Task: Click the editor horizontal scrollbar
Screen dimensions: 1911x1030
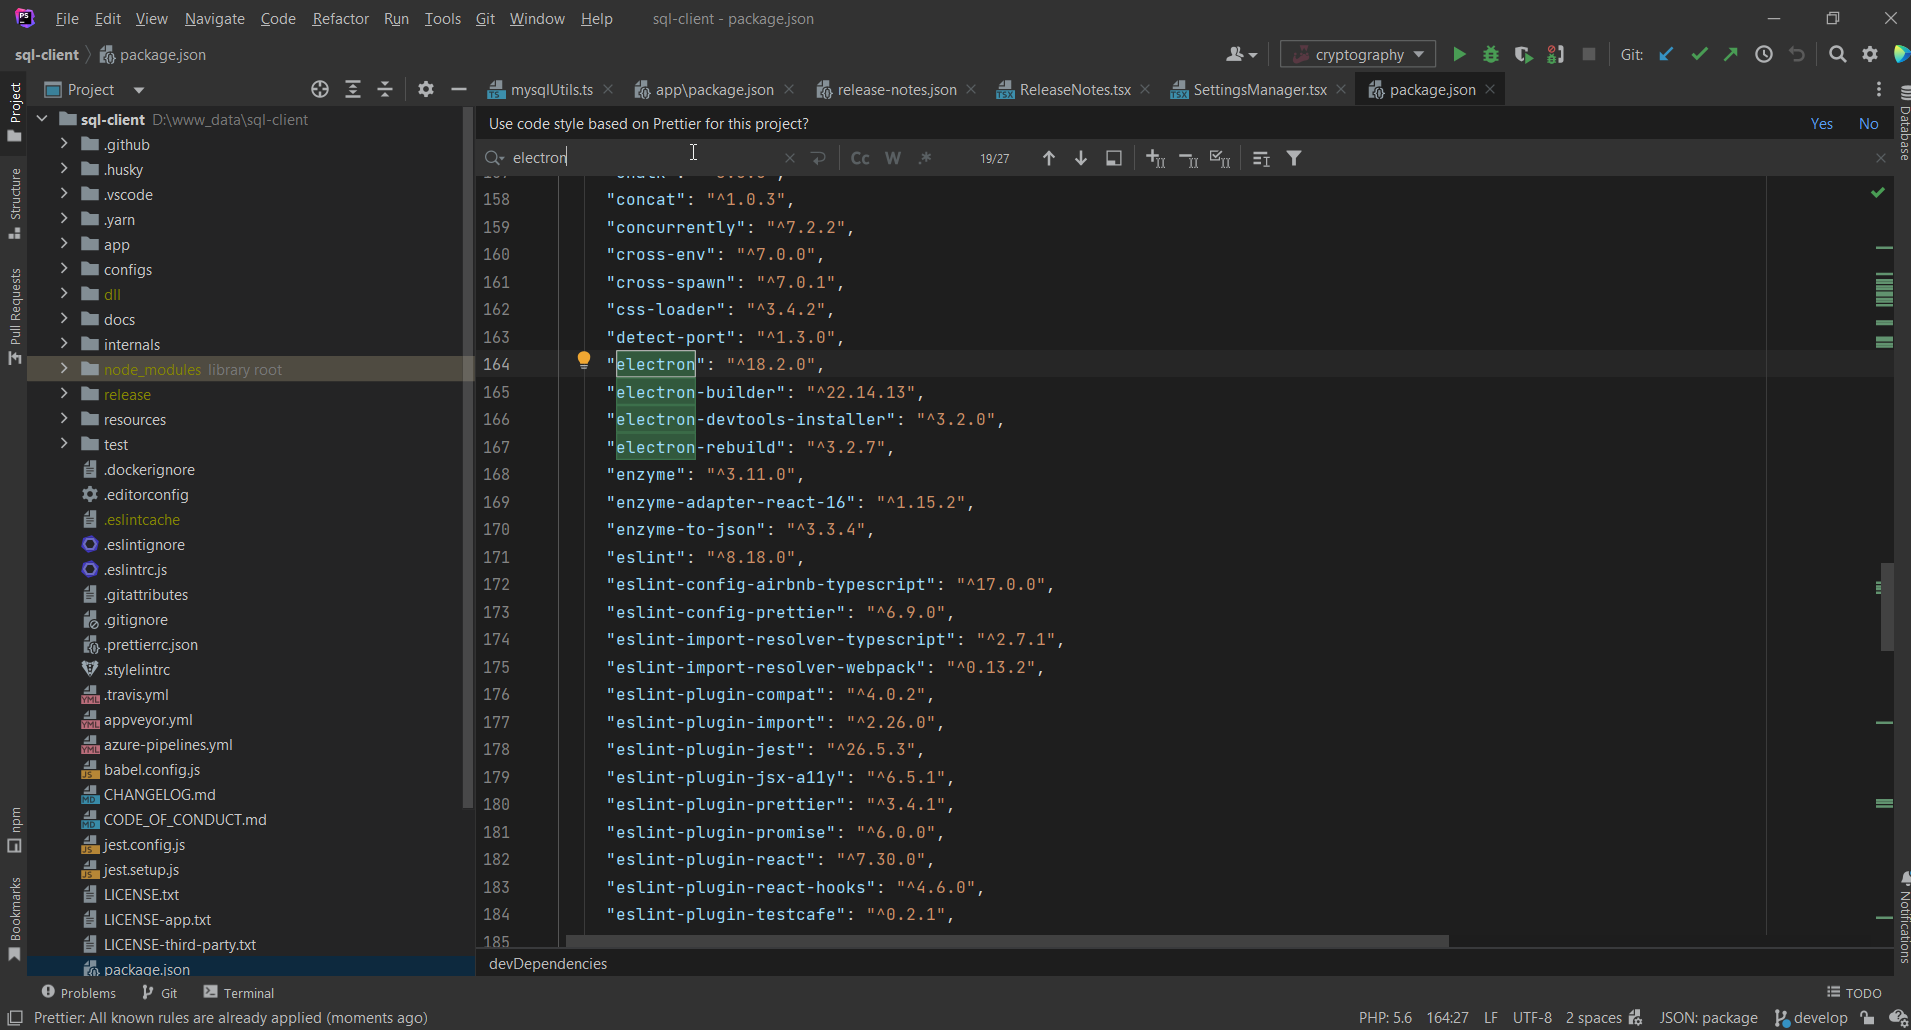Action: tap(1007, 941)
